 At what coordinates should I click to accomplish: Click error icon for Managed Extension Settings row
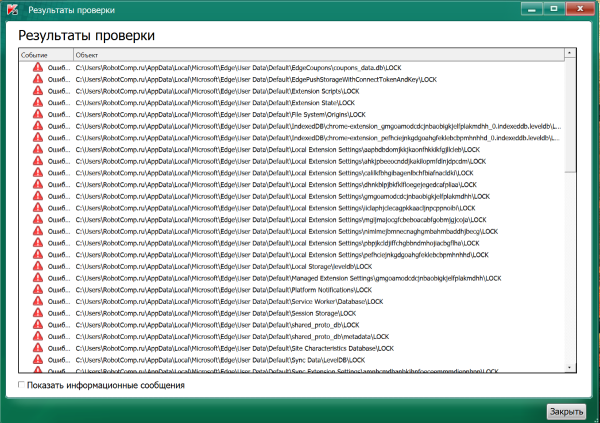[x=38, y=278]
